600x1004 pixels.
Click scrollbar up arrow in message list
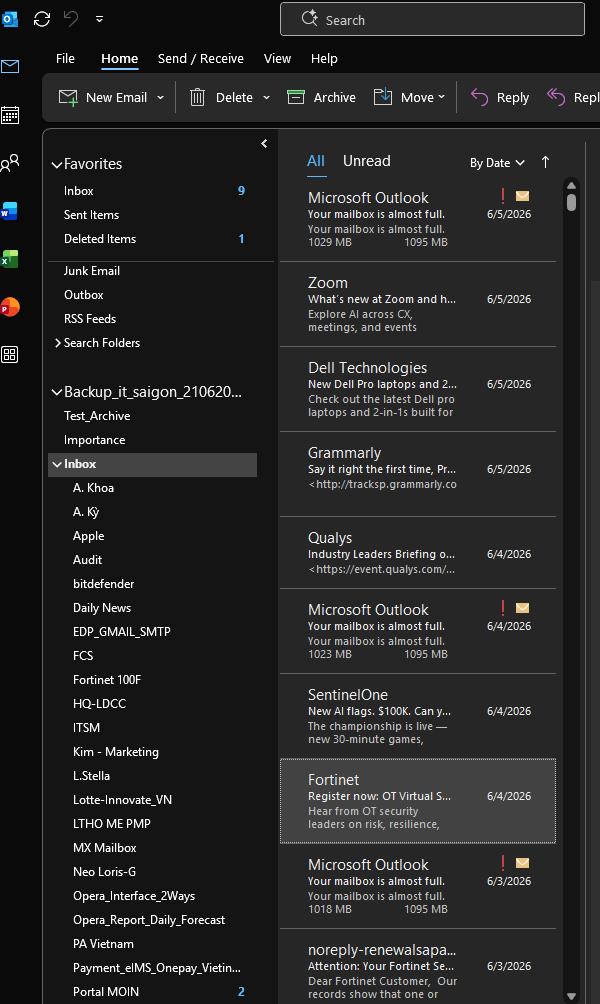(x=571, y=186)
